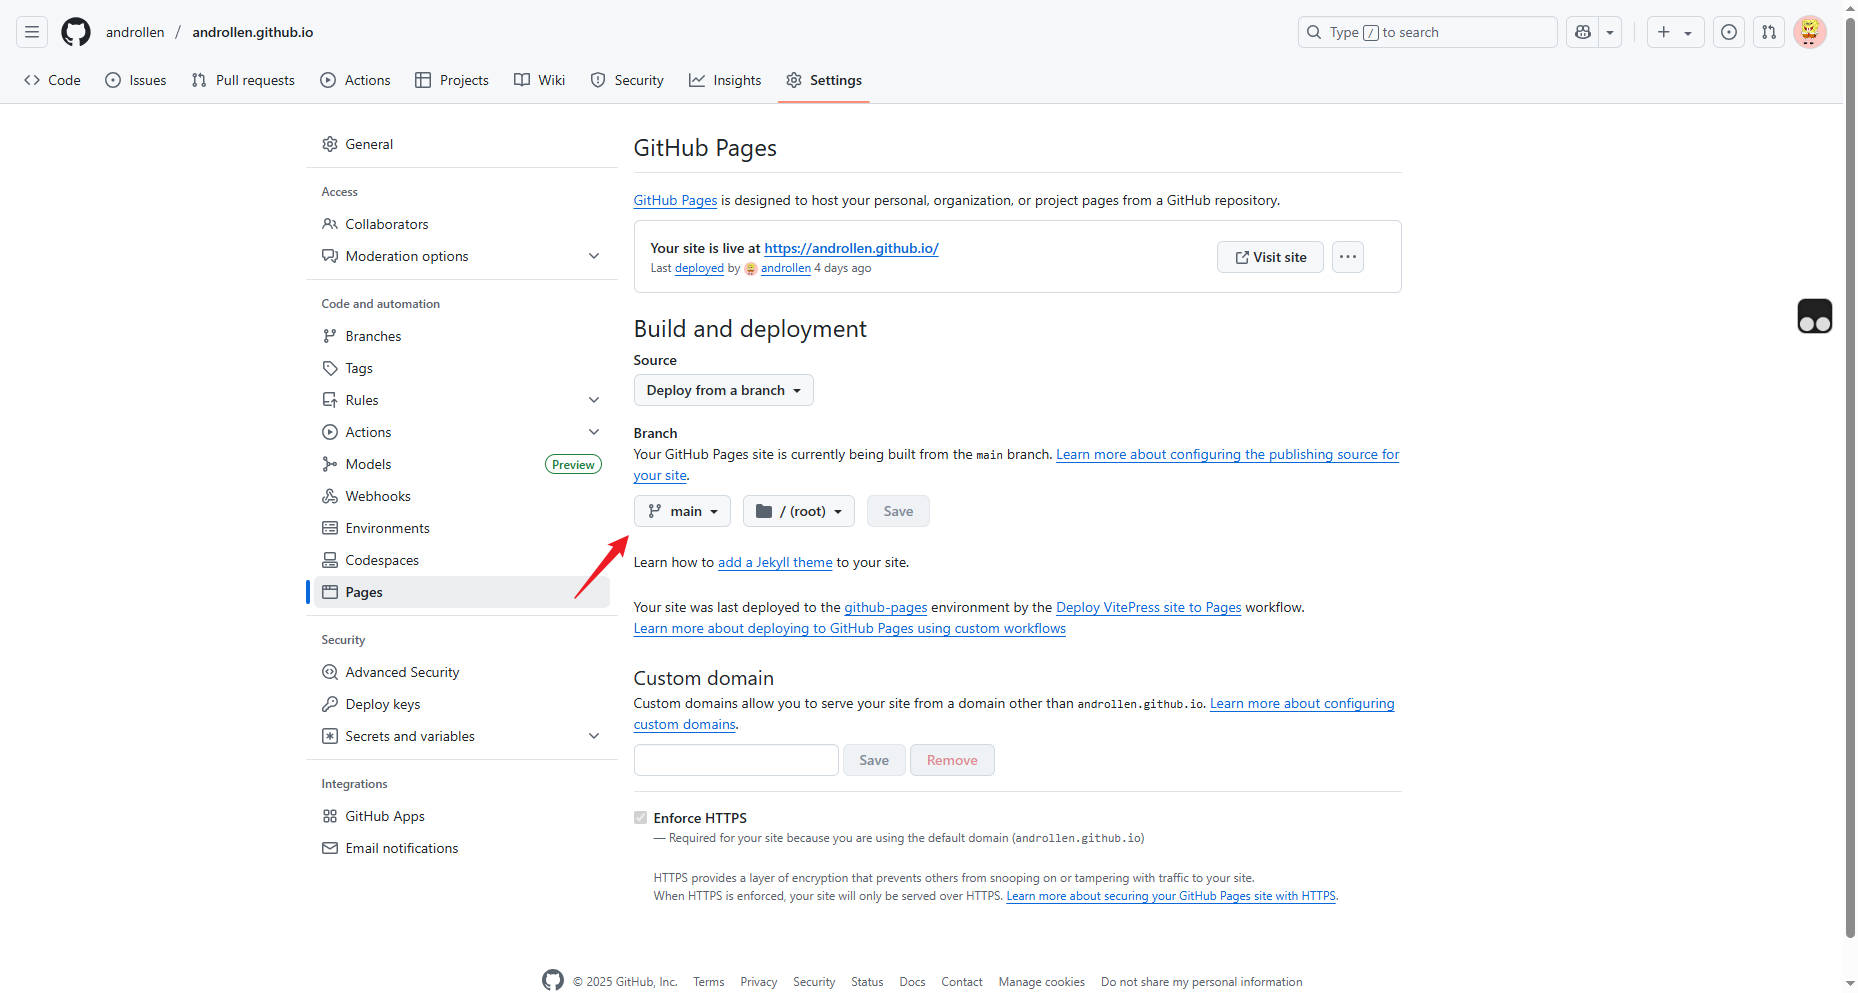1858x993 pixels.
Task: Open the GitHub Pages documentation link
Action: (675, 200)
